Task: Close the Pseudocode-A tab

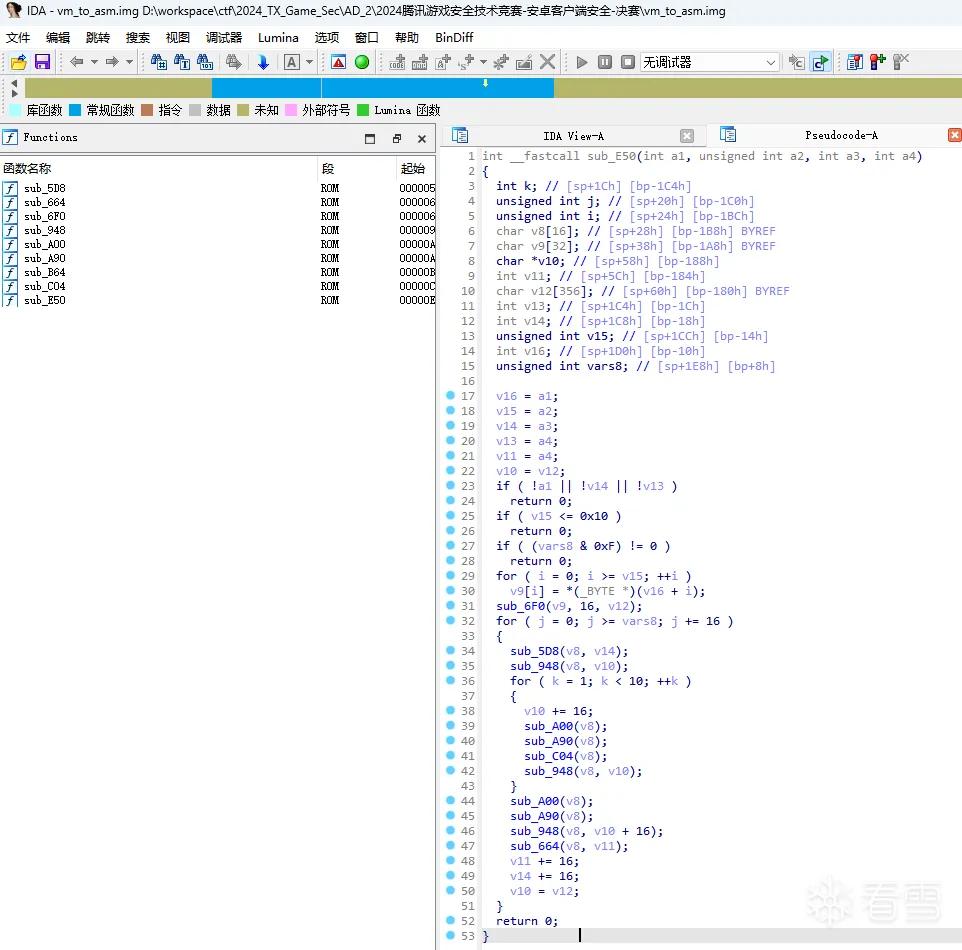Action: (x=955, y=135)
